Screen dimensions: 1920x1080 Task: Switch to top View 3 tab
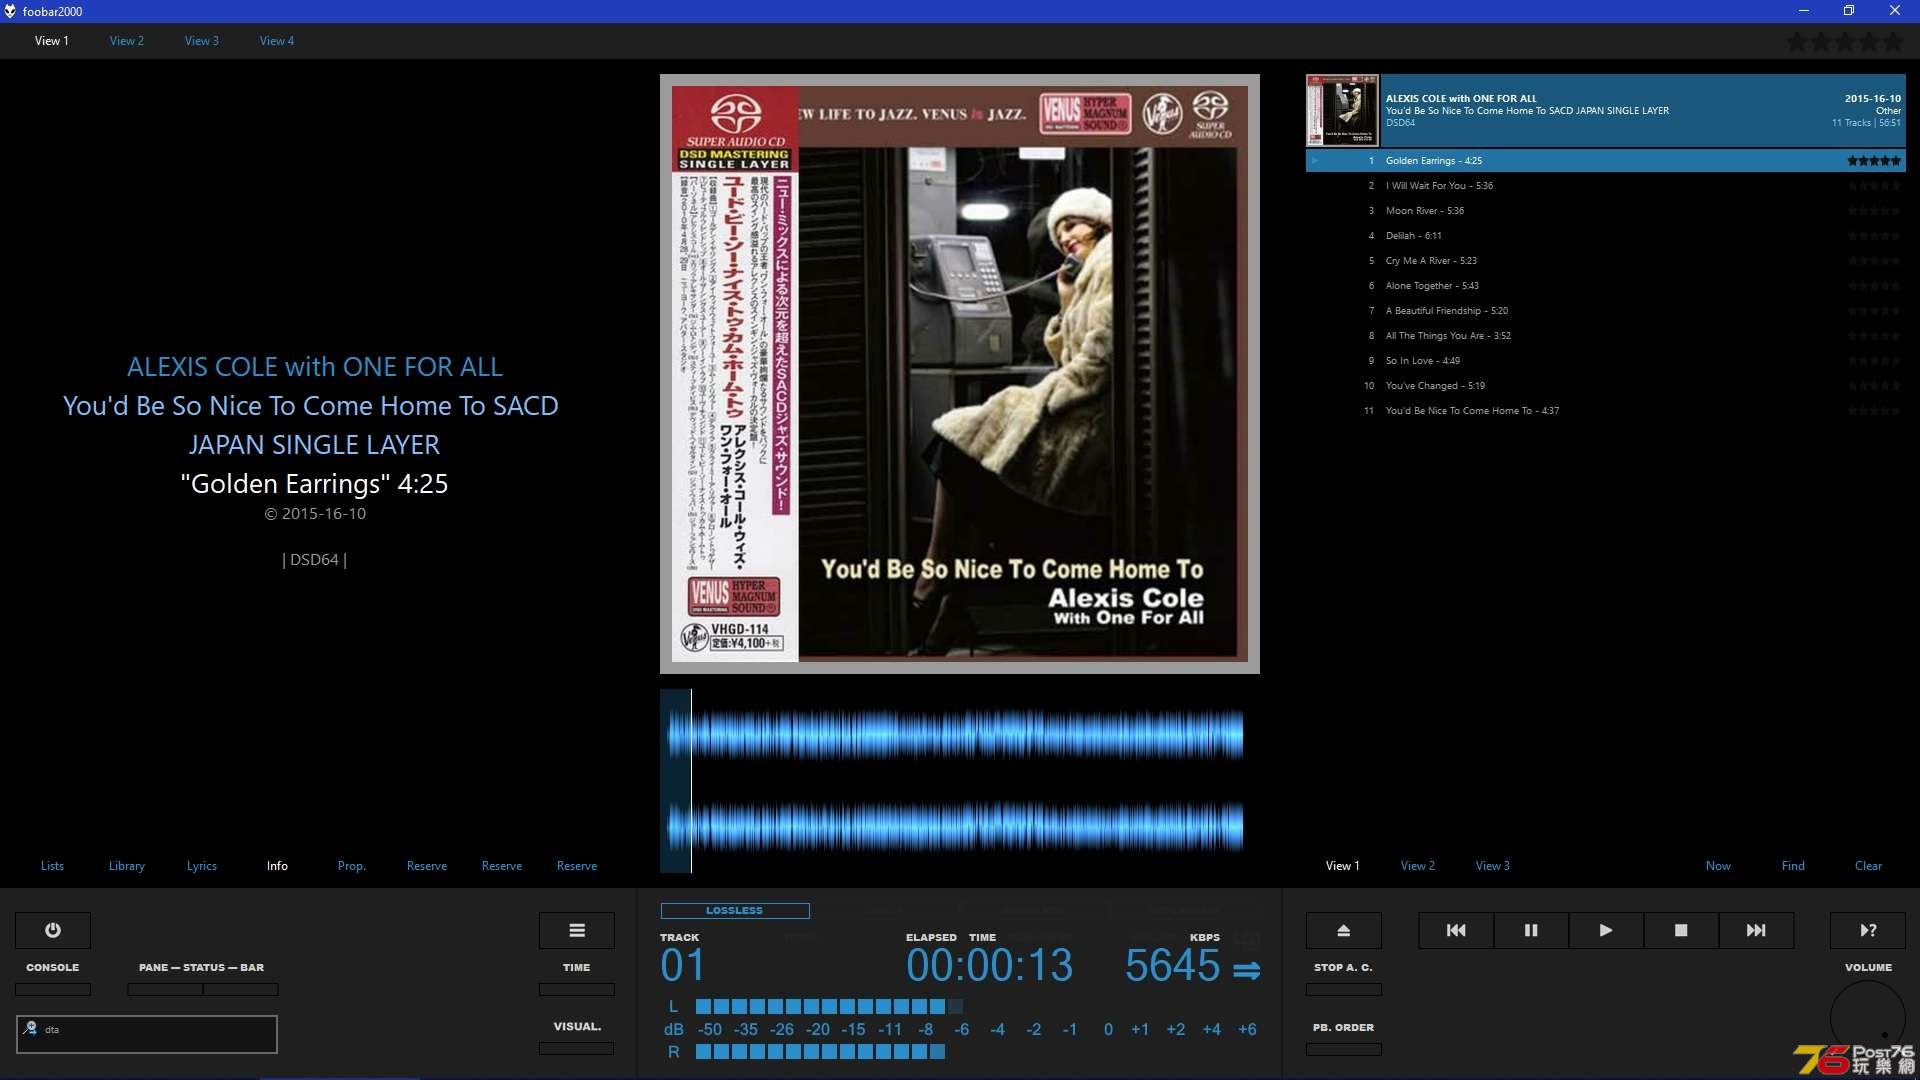click(x=202, y=41)
